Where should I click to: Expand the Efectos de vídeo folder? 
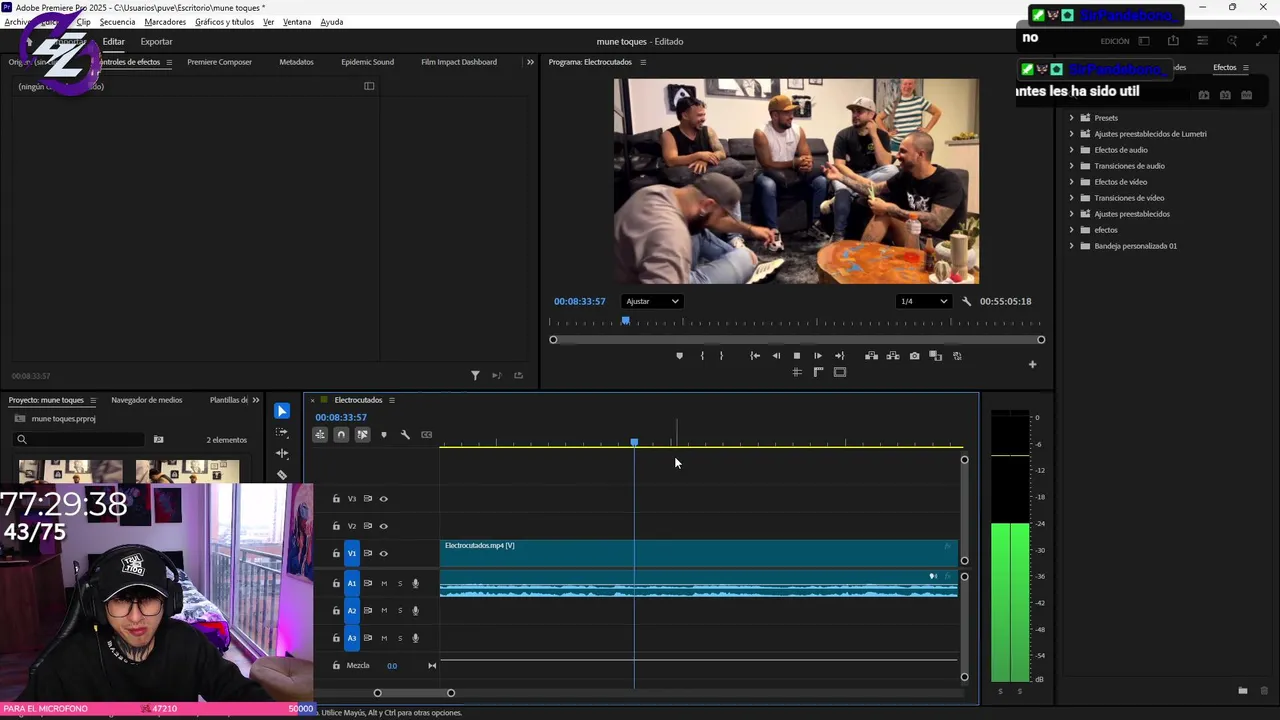tap(1072, 182)
